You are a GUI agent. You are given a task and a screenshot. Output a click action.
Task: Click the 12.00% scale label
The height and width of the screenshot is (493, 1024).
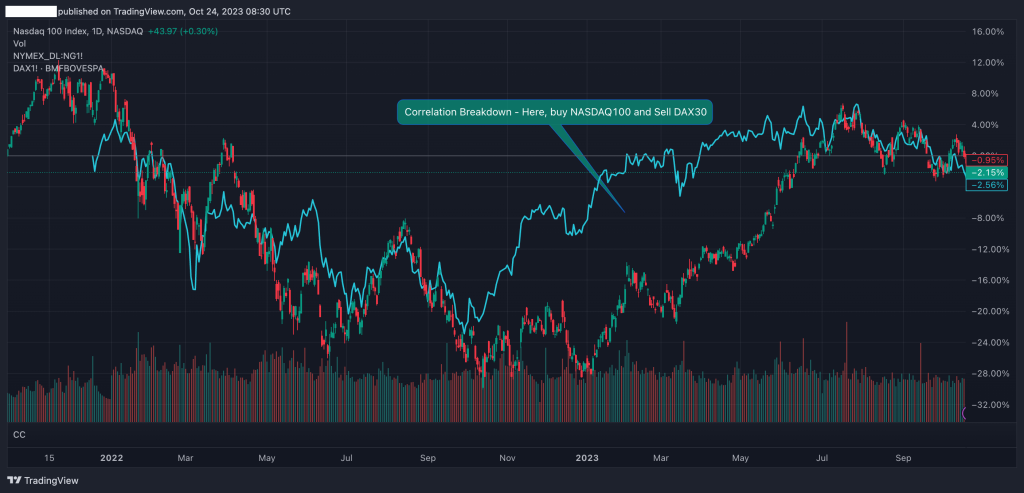986,63
